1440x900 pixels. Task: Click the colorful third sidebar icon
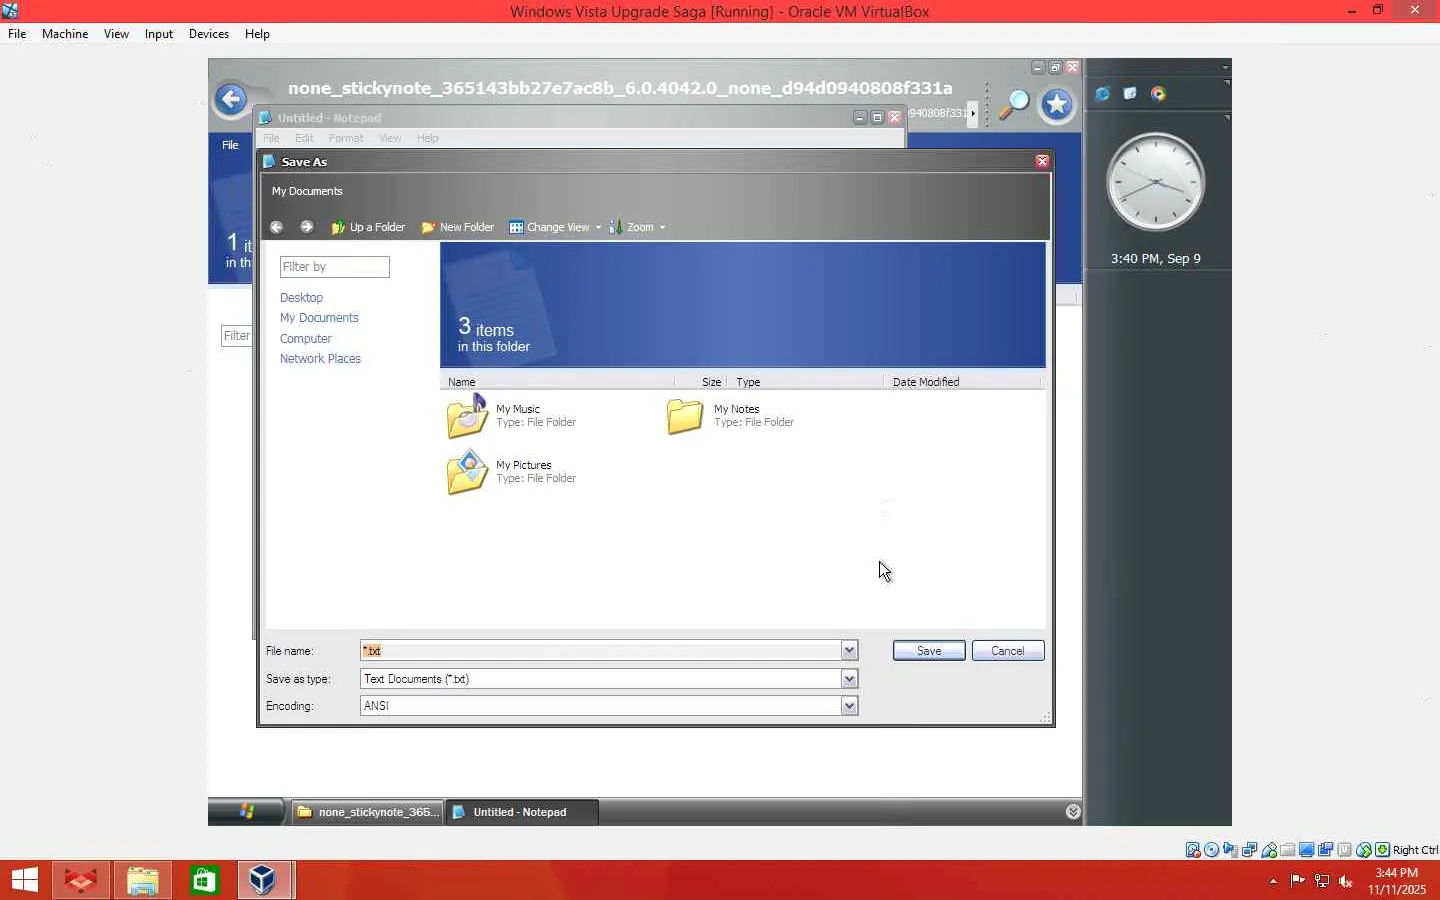(x=1158, y=94)
